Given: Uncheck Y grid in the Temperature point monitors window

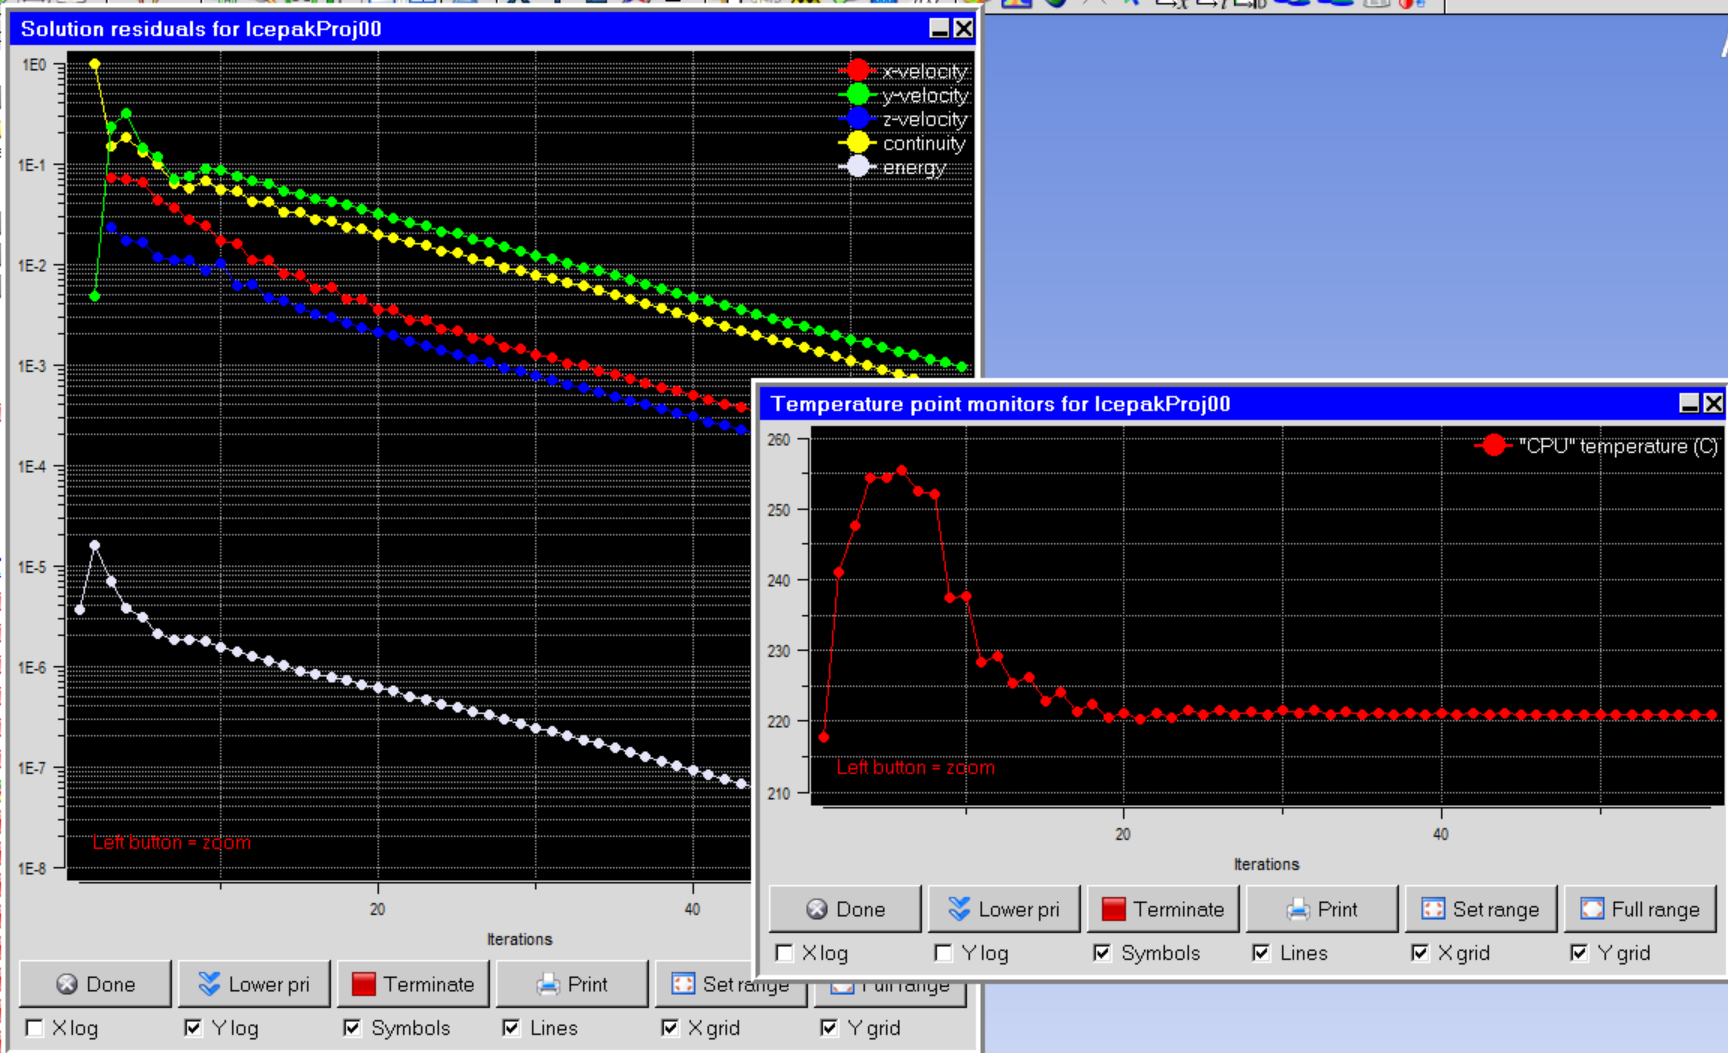Looking at the screenshot, I should (x=1580, y=953).
